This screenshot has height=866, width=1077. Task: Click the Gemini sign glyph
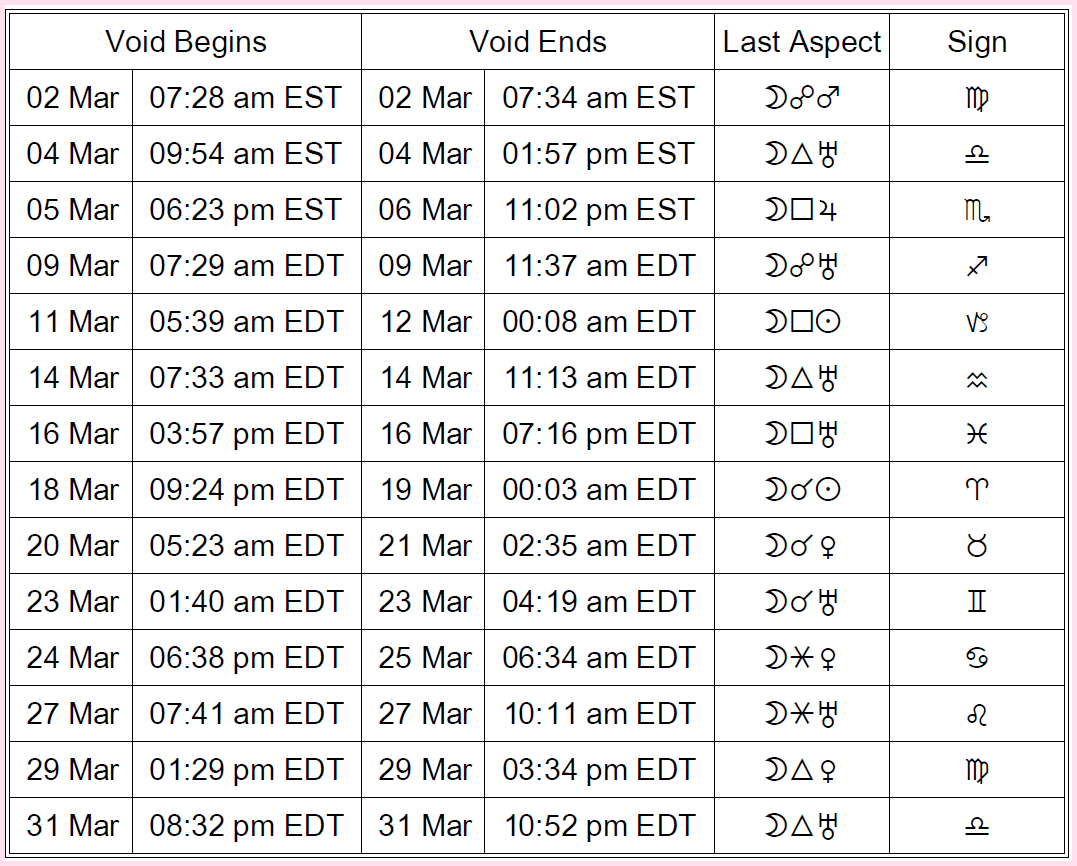(x=977, y=602)
